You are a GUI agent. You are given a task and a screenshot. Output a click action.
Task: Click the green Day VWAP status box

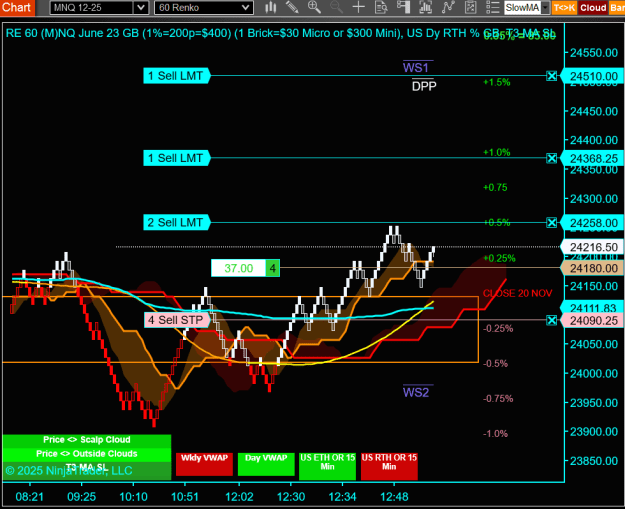pyautogui.click(x=266, y=464)
